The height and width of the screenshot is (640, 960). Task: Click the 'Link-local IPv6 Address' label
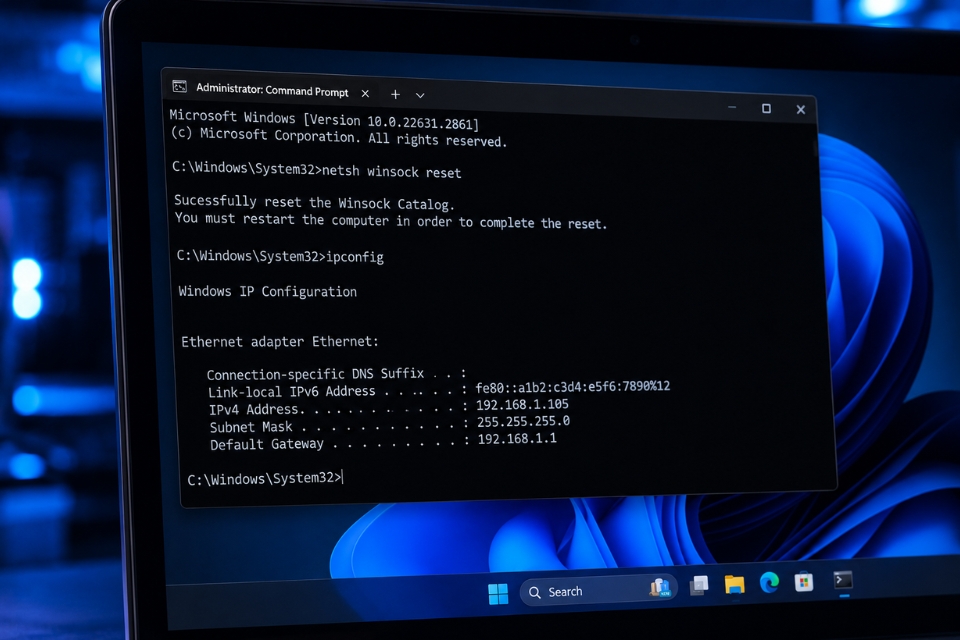tap(291, 391)
